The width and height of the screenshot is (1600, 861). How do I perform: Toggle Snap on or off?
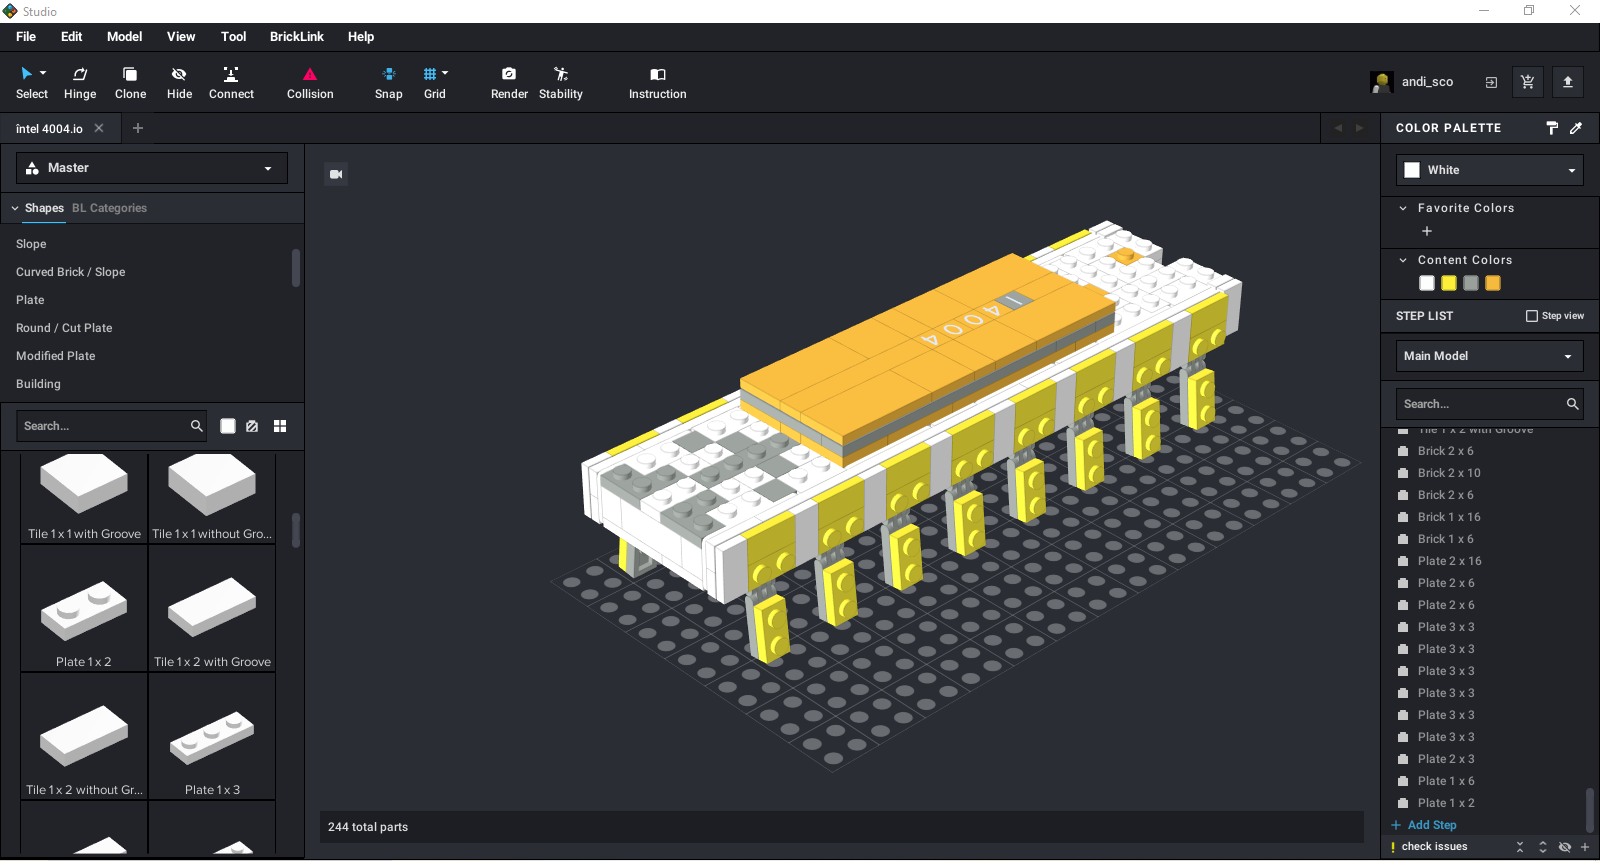(389, 83)
